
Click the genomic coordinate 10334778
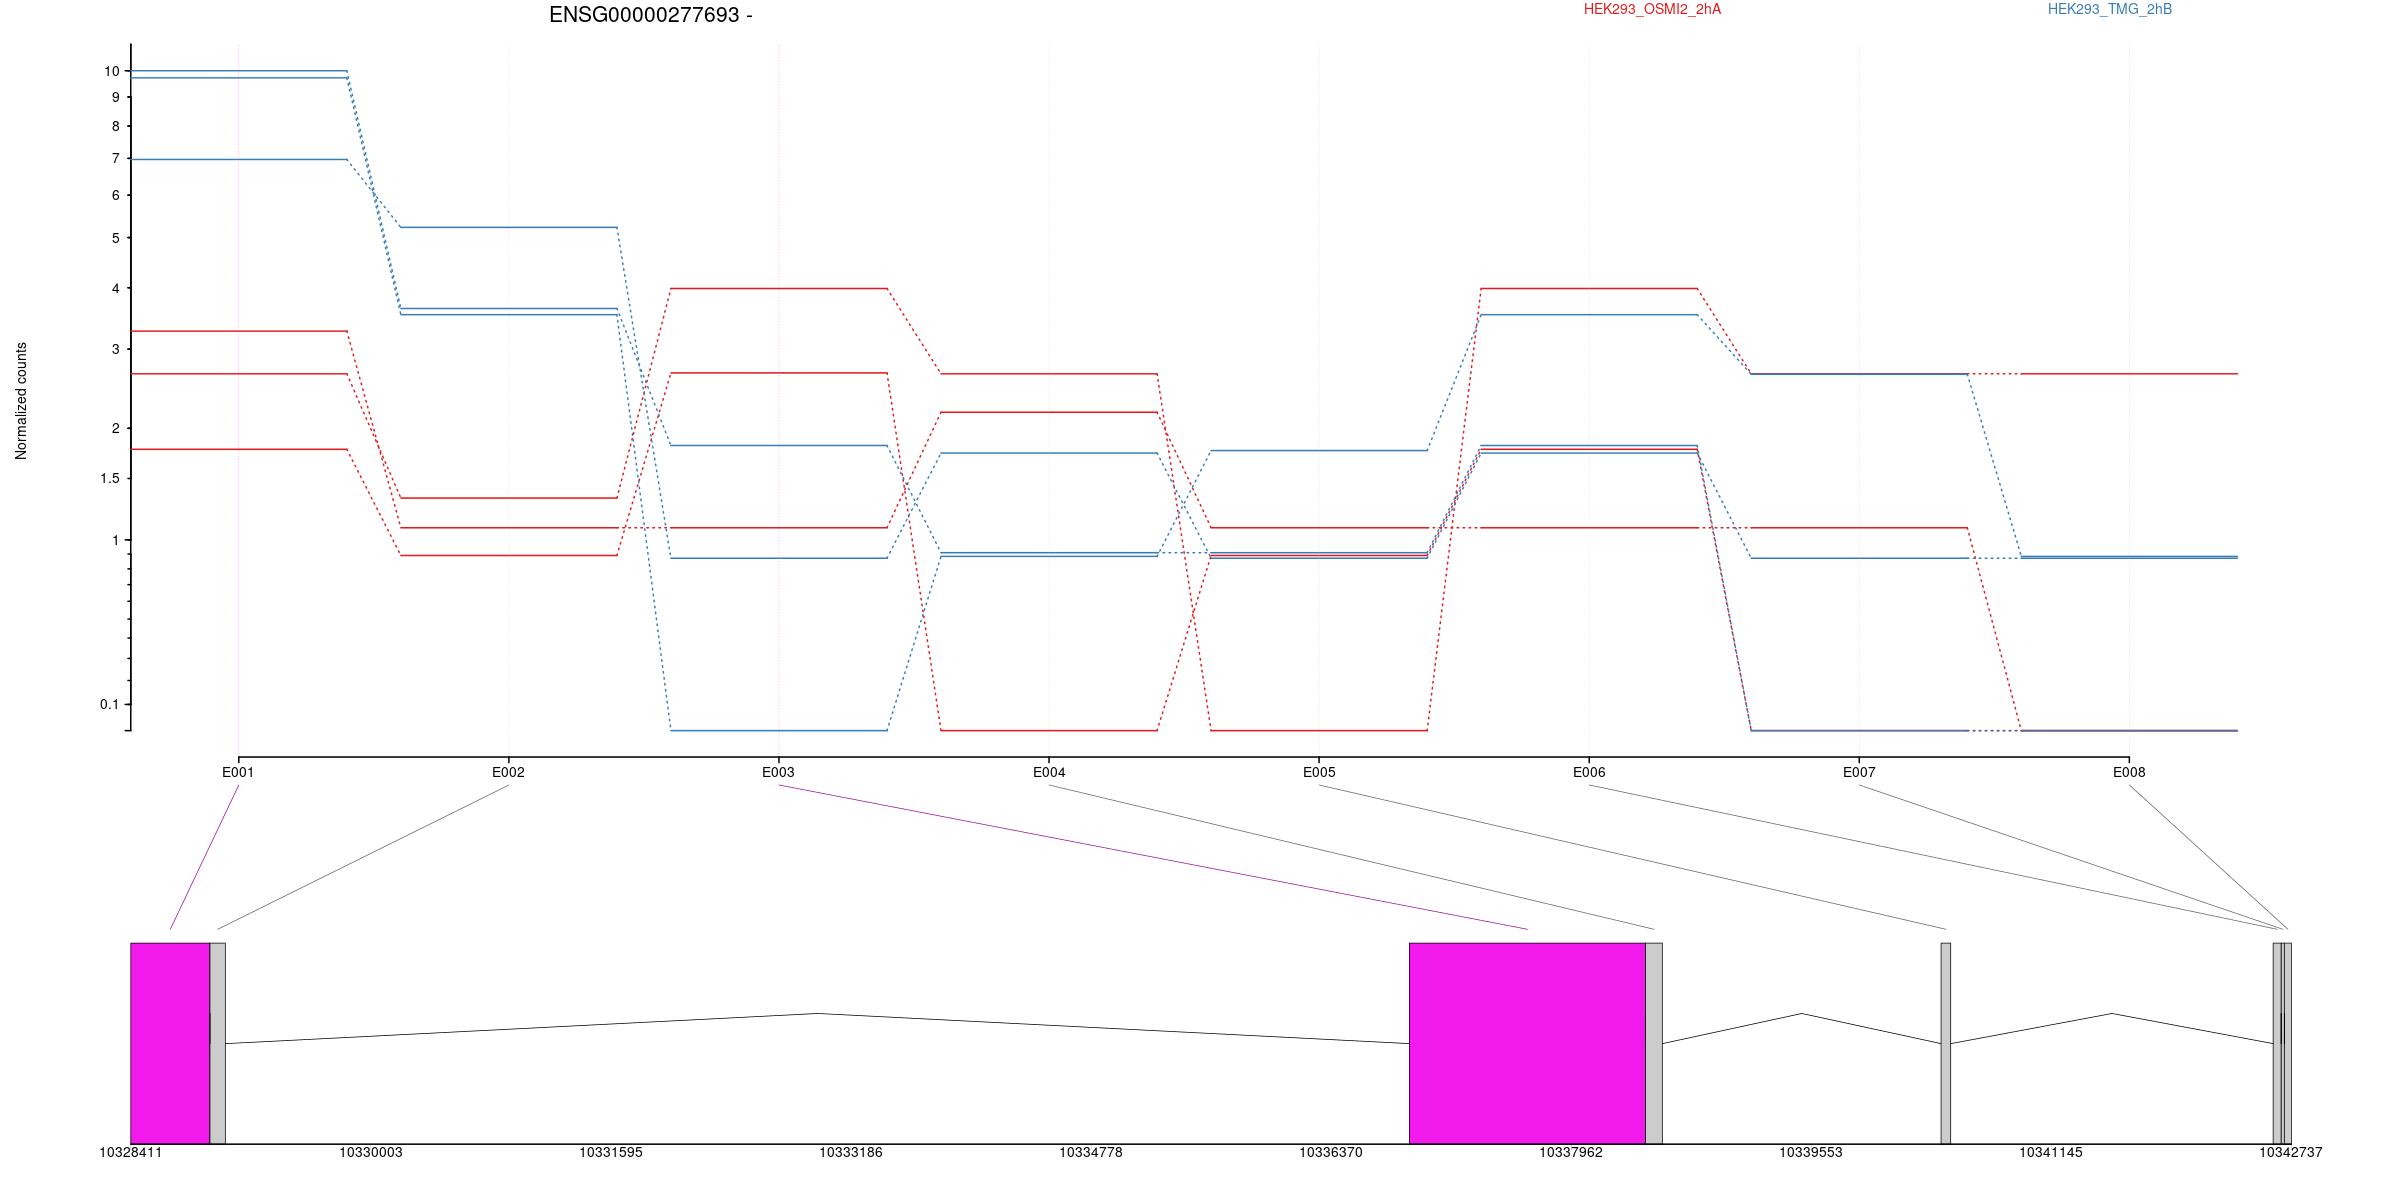click(x=1091, y=1153)
